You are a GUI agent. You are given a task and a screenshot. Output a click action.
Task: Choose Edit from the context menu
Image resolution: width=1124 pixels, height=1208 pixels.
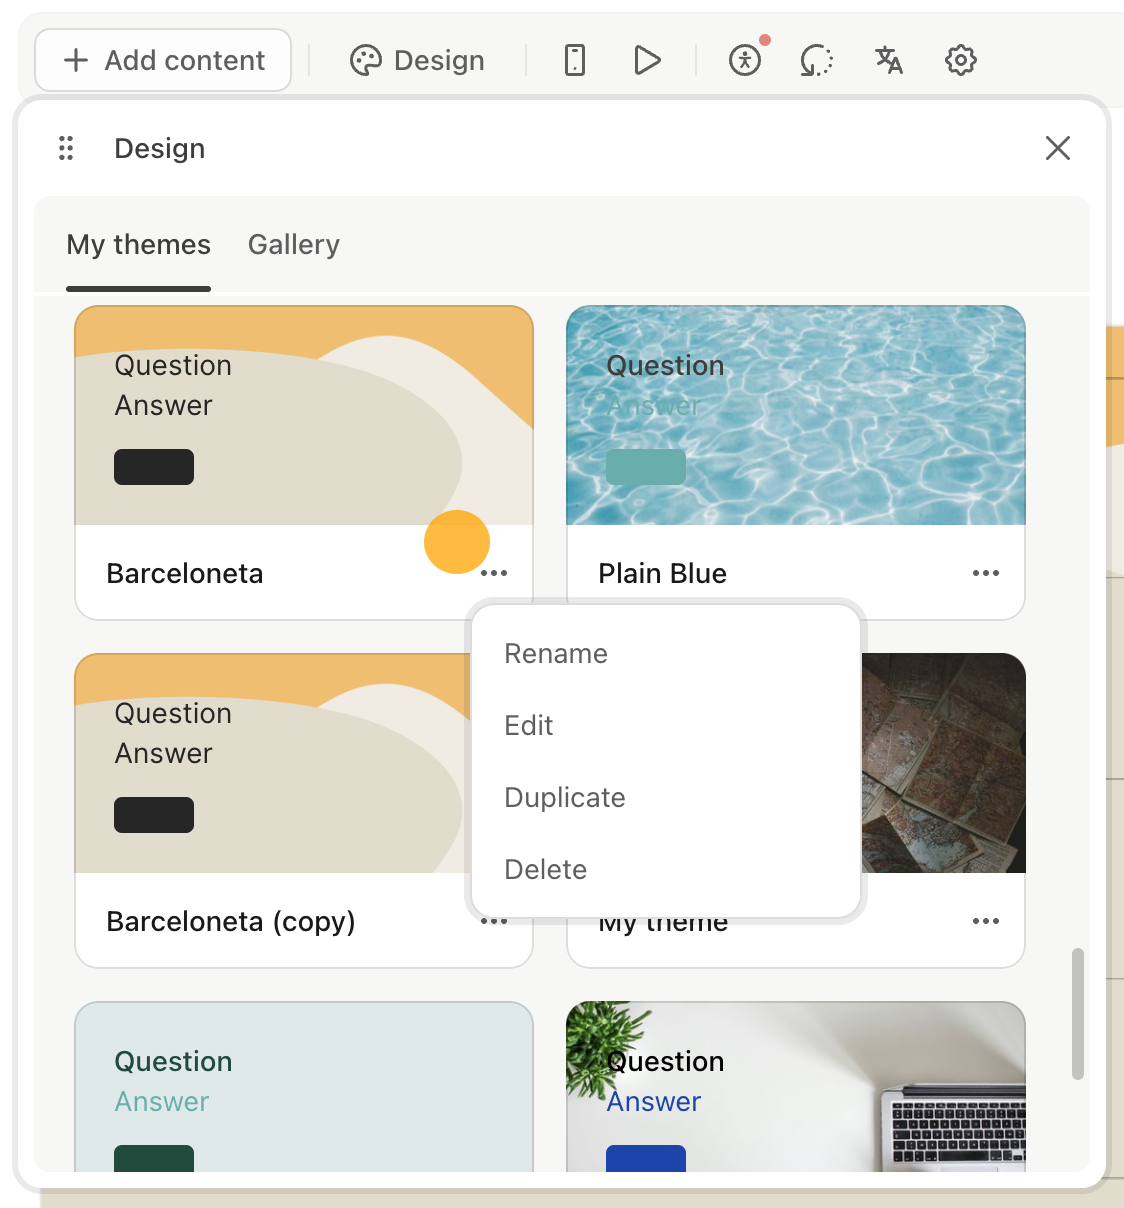pyautogui.click(x=666, y=726)
